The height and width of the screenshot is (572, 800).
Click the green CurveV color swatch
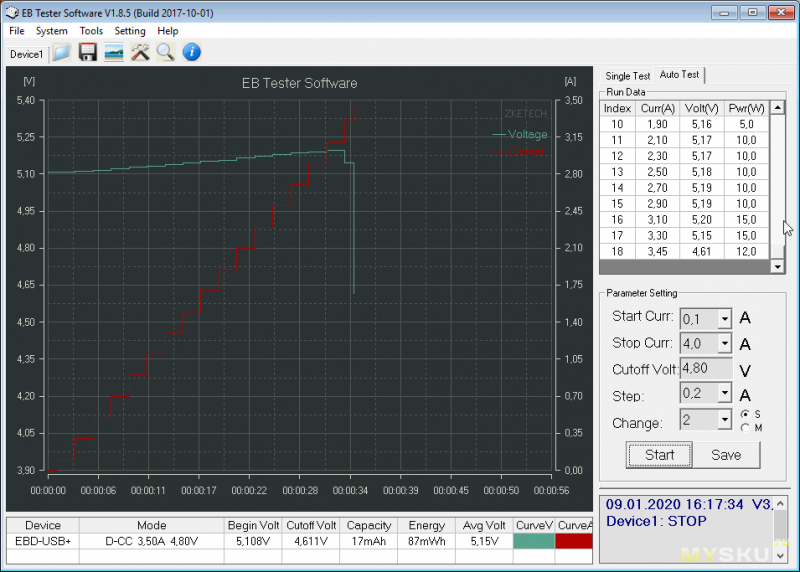tap(534, 541)
